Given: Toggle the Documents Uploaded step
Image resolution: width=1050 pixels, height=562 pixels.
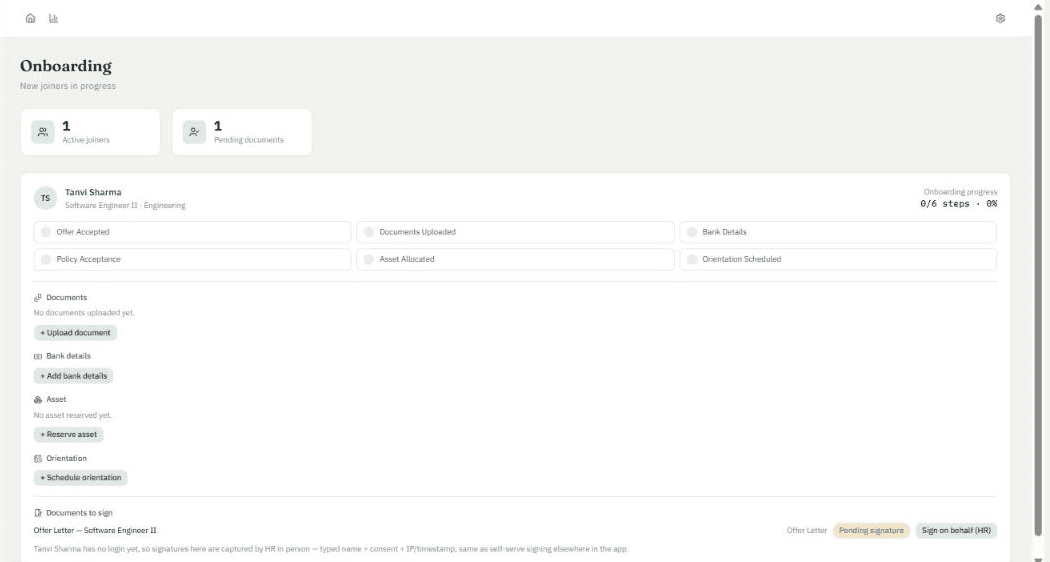Looking at the screenshot, I should click(x=515, y=232).
